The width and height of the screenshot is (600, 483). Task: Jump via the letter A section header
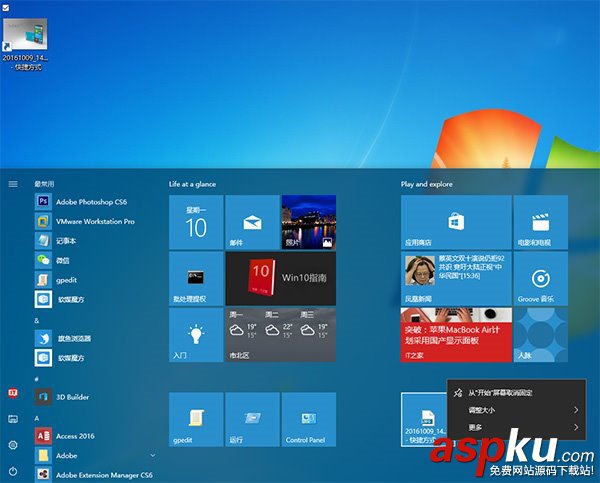click(x=37, y=418)
